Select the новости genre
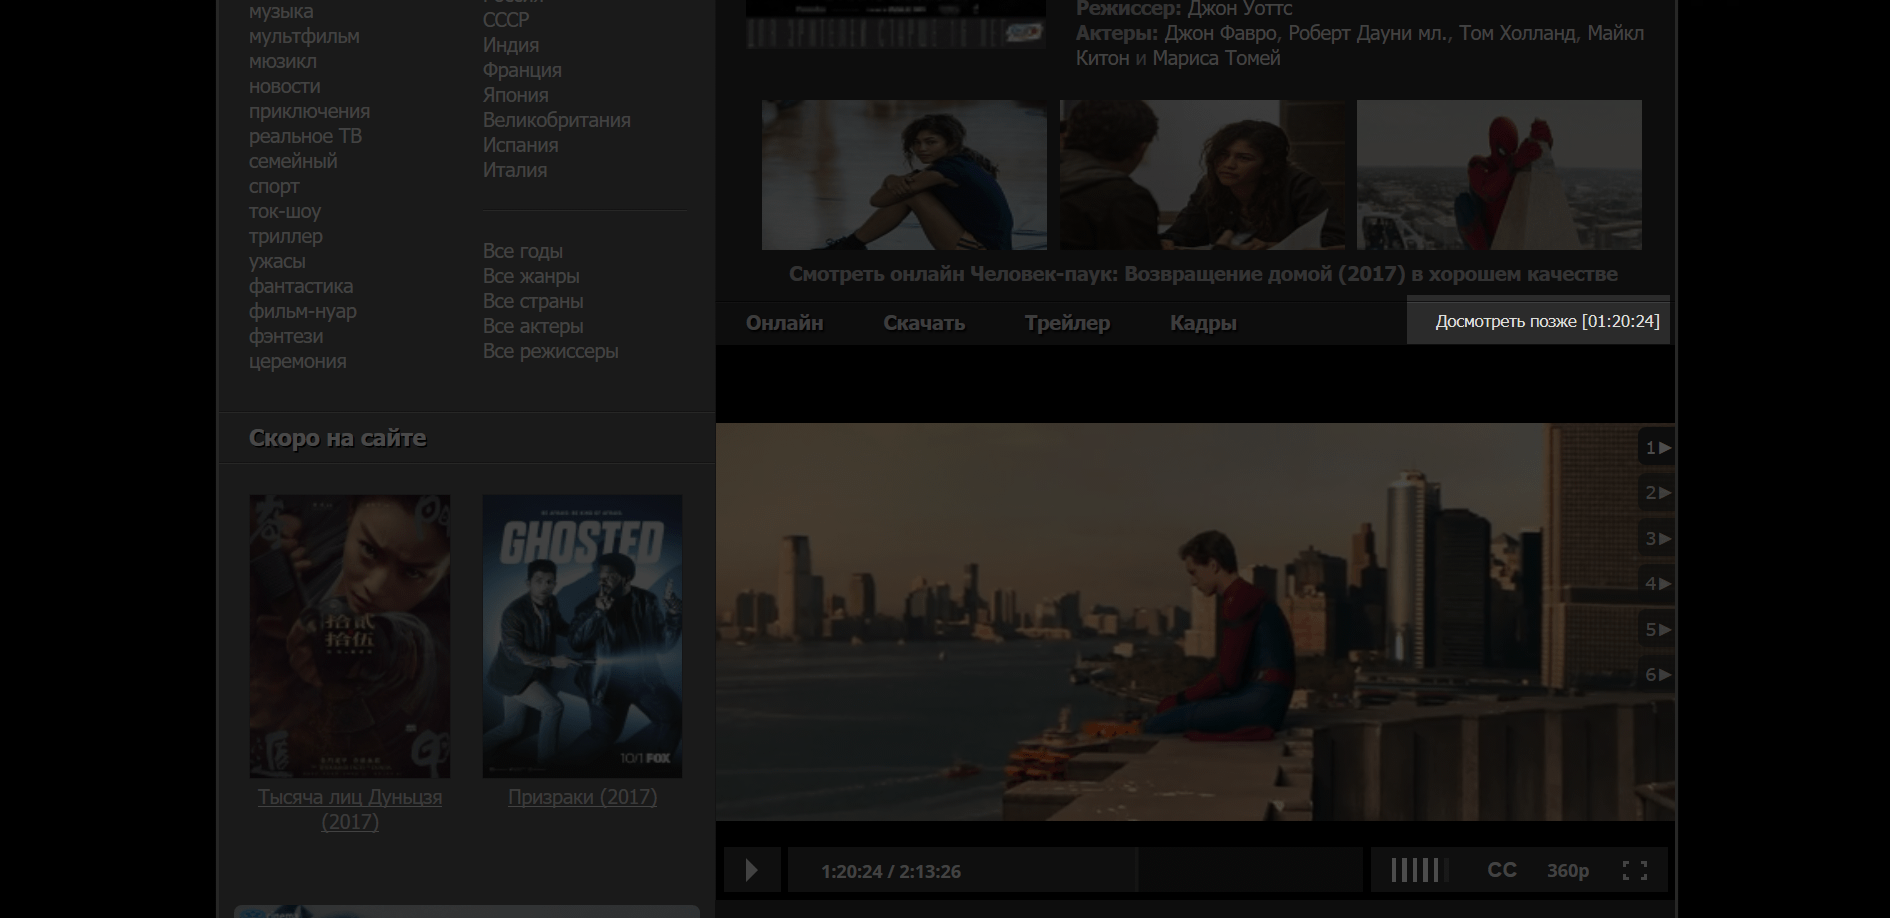This screenshot has width=1890, height=918. pos(284,86)
